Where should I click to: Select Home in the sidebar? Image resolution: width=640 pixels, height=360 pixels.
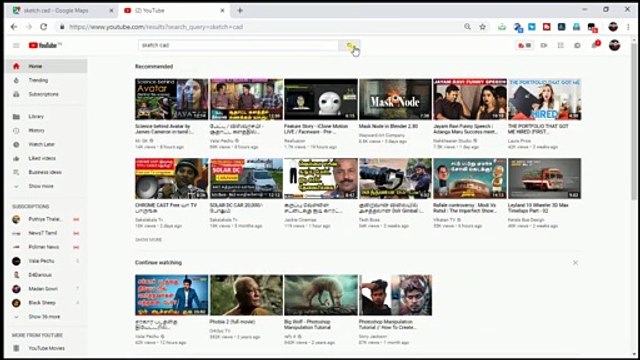(x=47, y=66)
